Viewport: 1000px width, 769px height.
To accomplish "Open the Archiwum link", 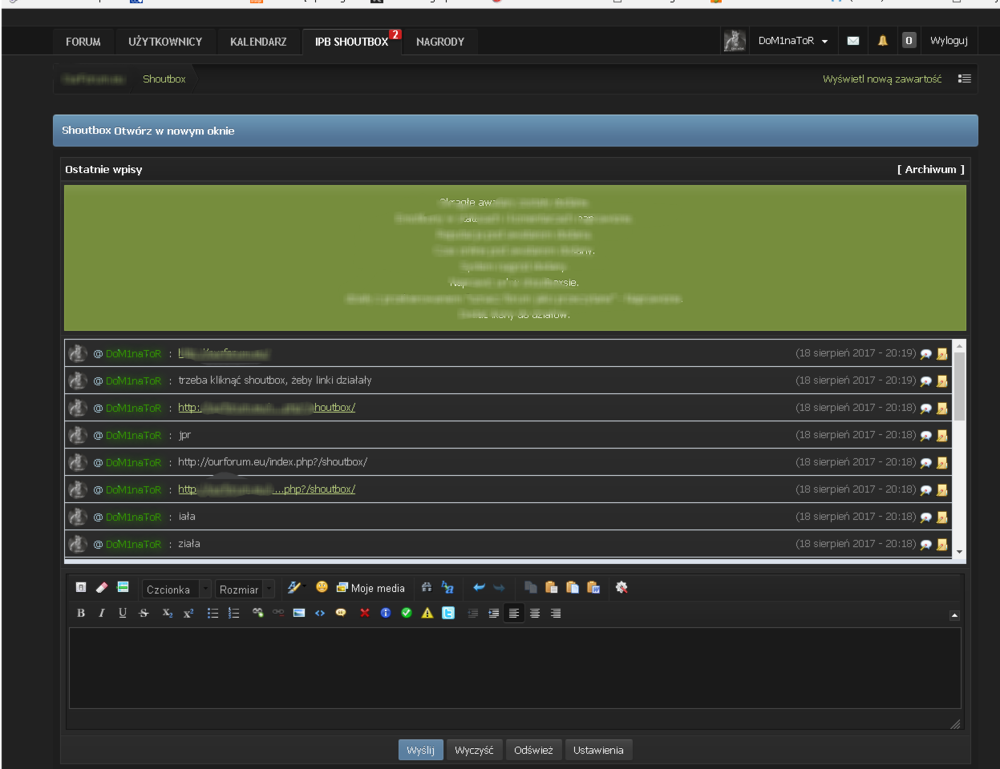I will [x=930, y=169].
